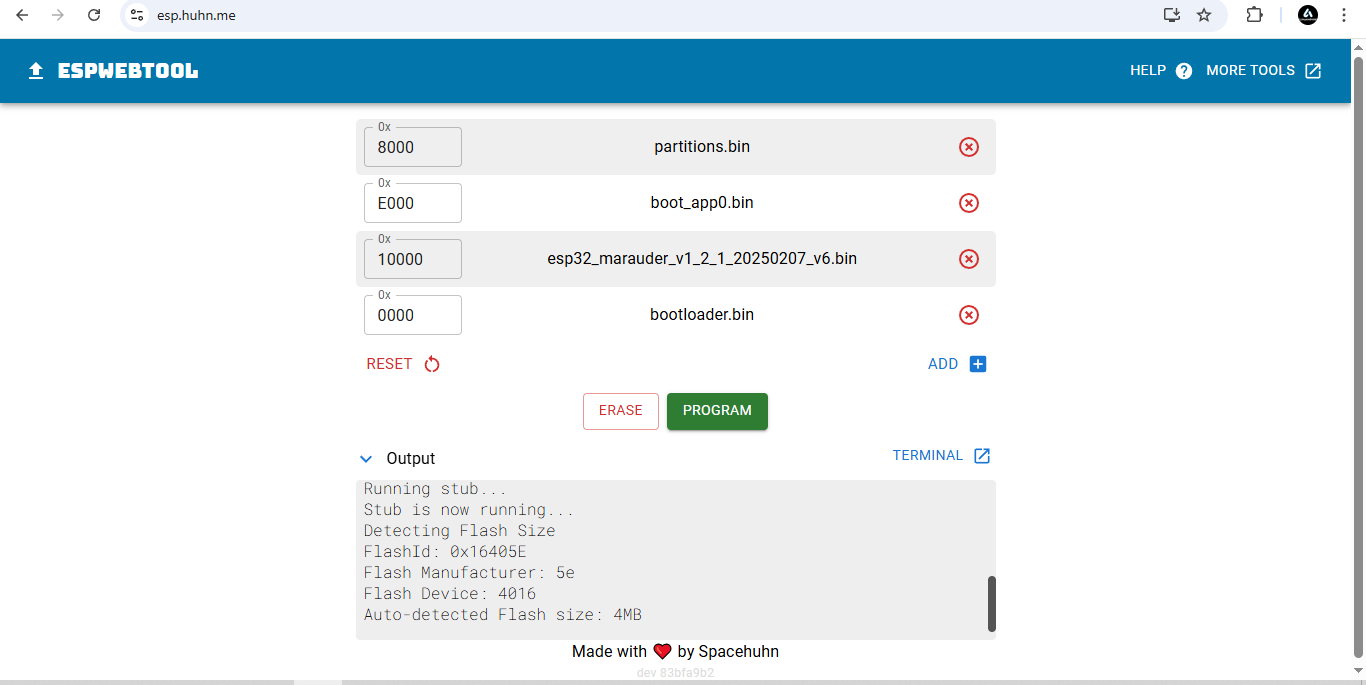Open the Chrome three-dot menu
1366x685 pixels.
(x=1344, y=15)
